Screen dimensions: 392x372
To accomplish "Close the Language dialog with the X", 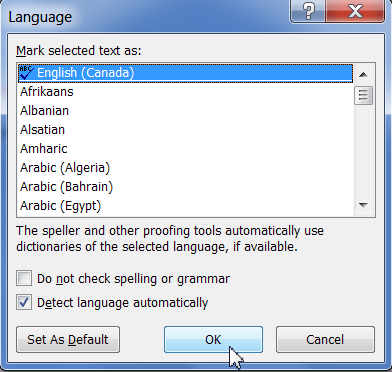I will [x=355, y=12].
